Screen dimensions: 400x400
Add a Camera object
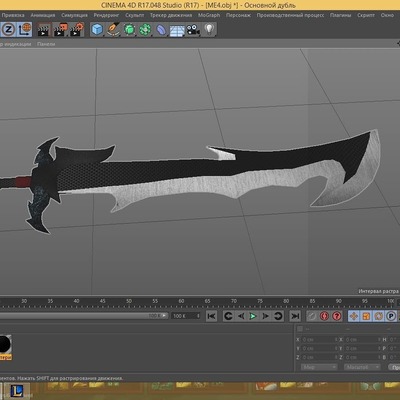(193, 30)
